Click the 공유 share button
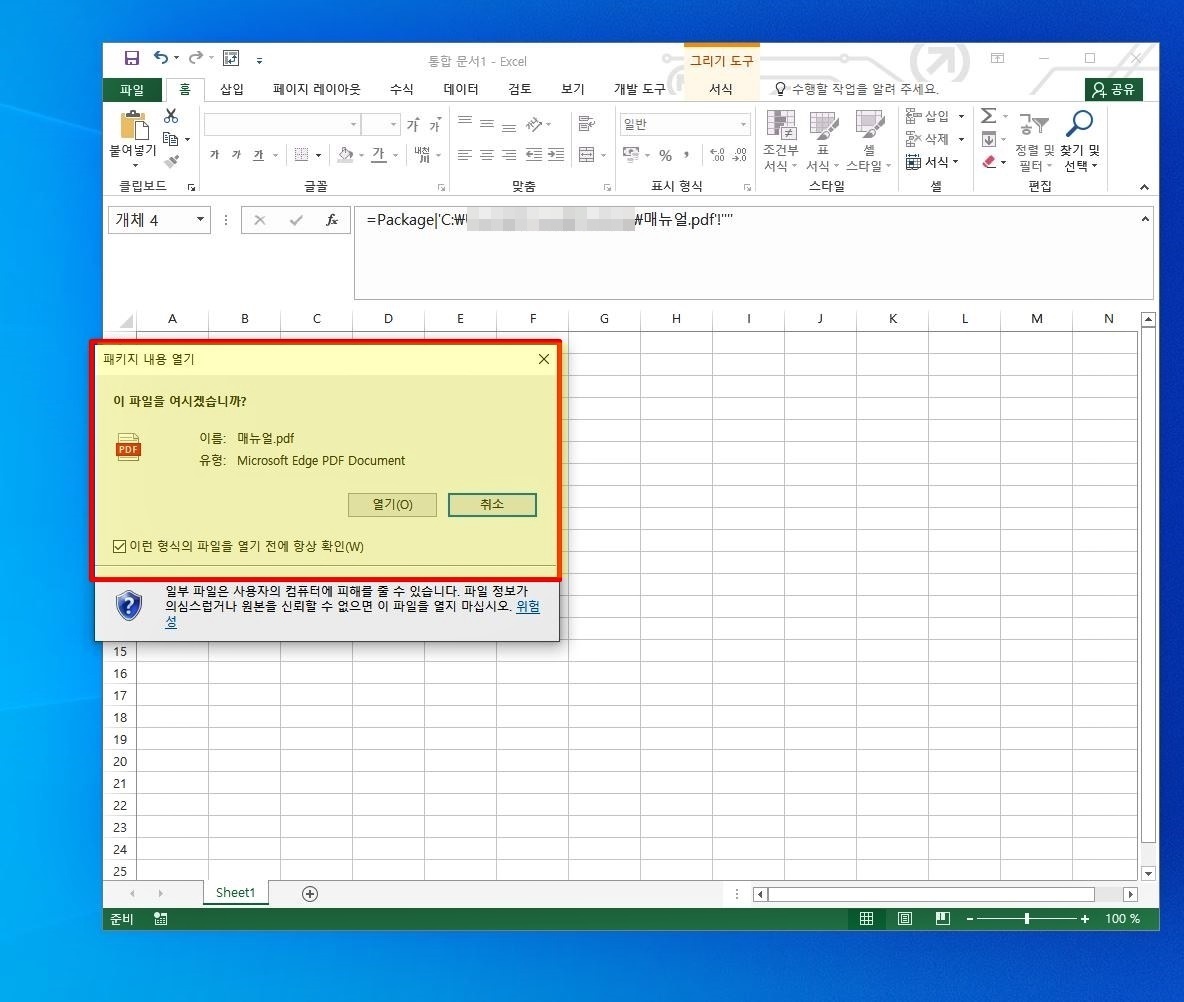The image size is (1184, 1002). pos(1114,89)
